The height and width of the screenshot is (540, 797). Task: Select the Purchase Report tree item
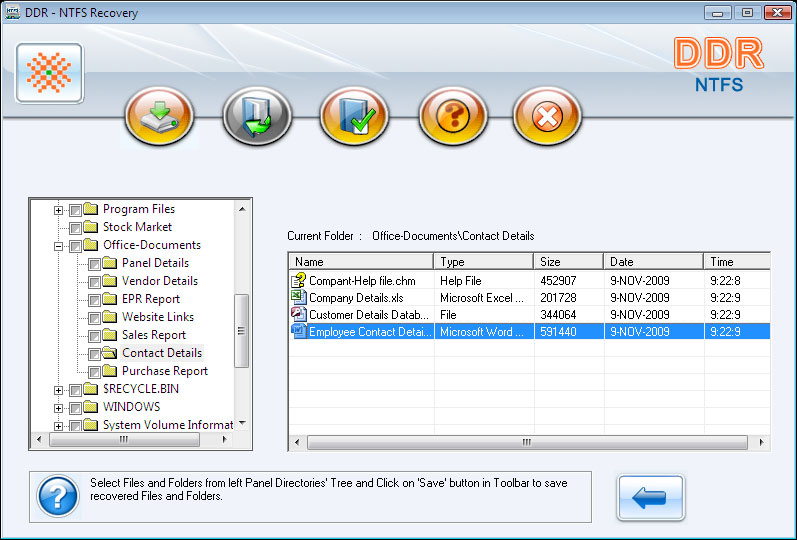[165, 371]
